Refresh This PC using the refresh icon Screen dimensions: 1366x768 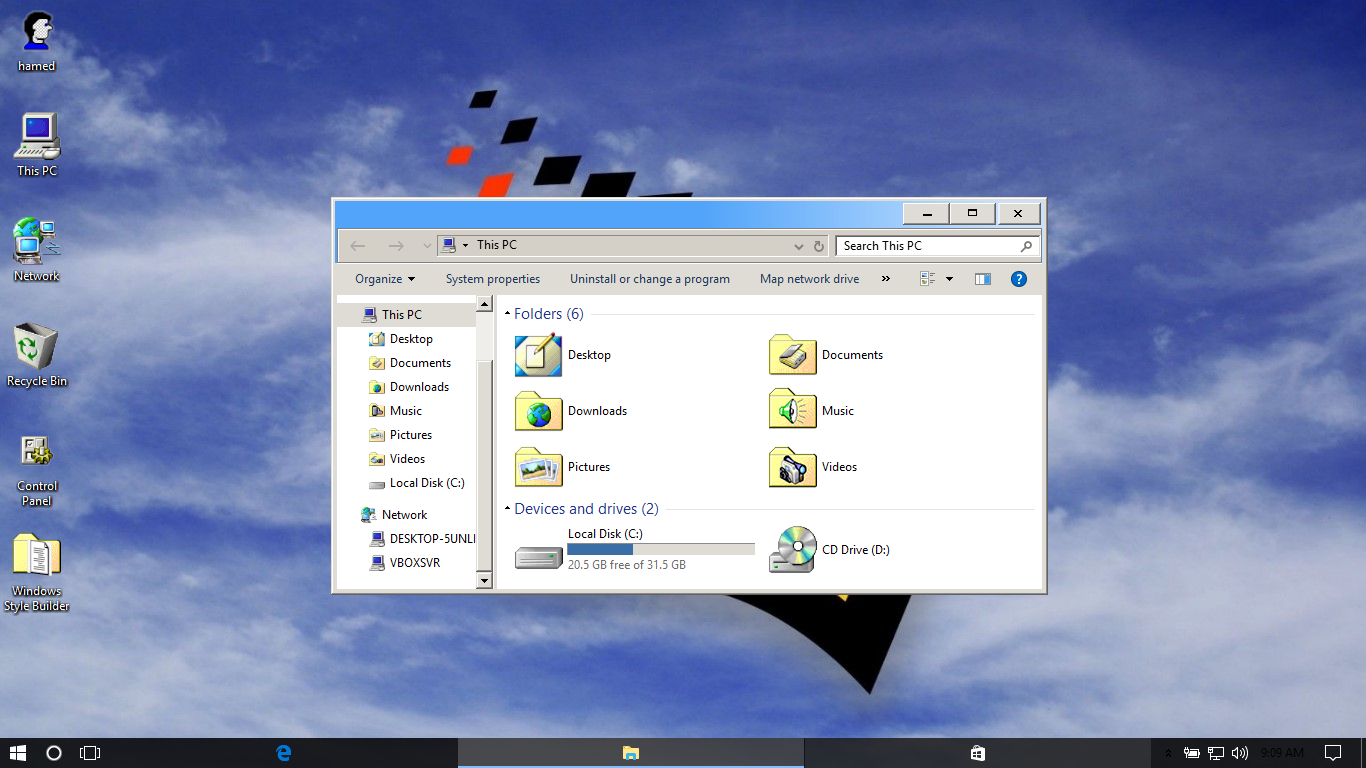[x=818, y=245]
